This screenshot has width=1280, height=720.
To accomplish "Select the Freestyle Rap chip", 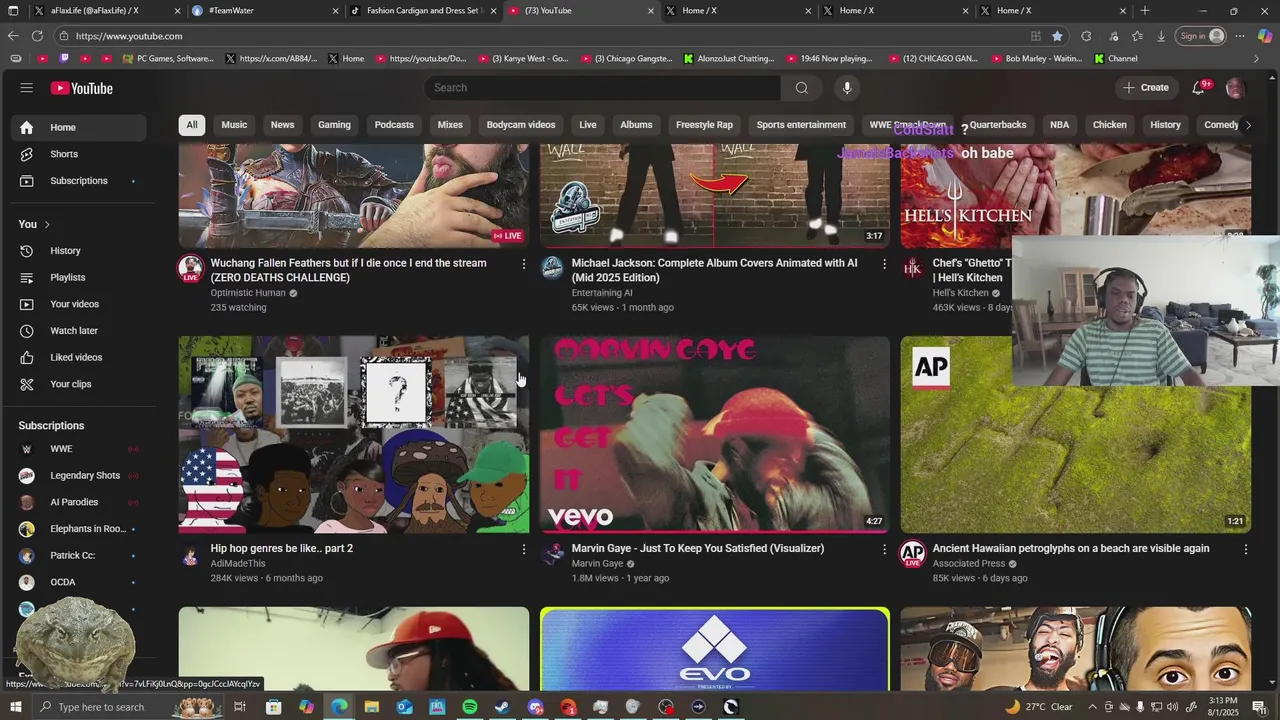I will [x=704, y=125].
